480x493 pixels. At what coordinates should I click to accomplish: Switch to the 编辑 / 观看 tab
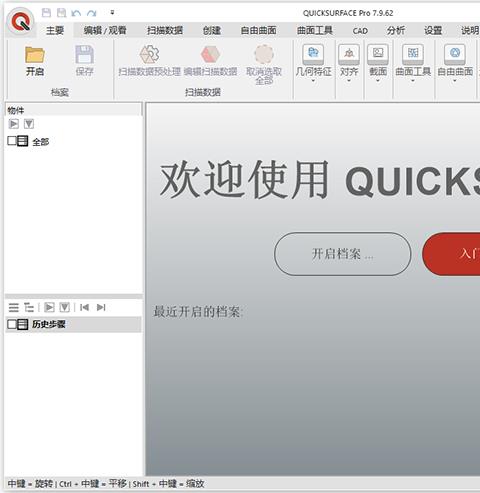(105, 31)
